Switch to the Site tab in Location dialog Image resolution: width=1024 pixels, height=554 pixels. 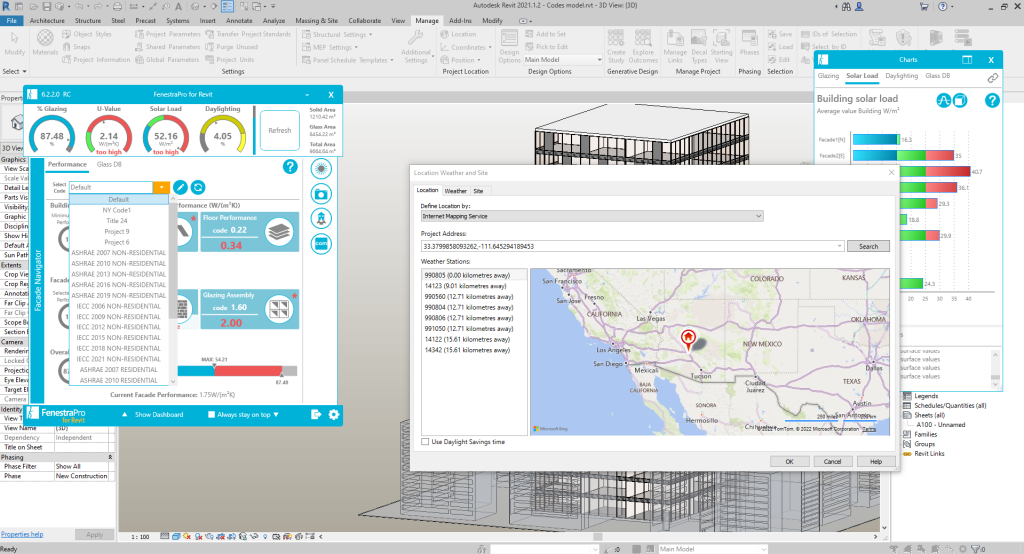pos(478,191)
